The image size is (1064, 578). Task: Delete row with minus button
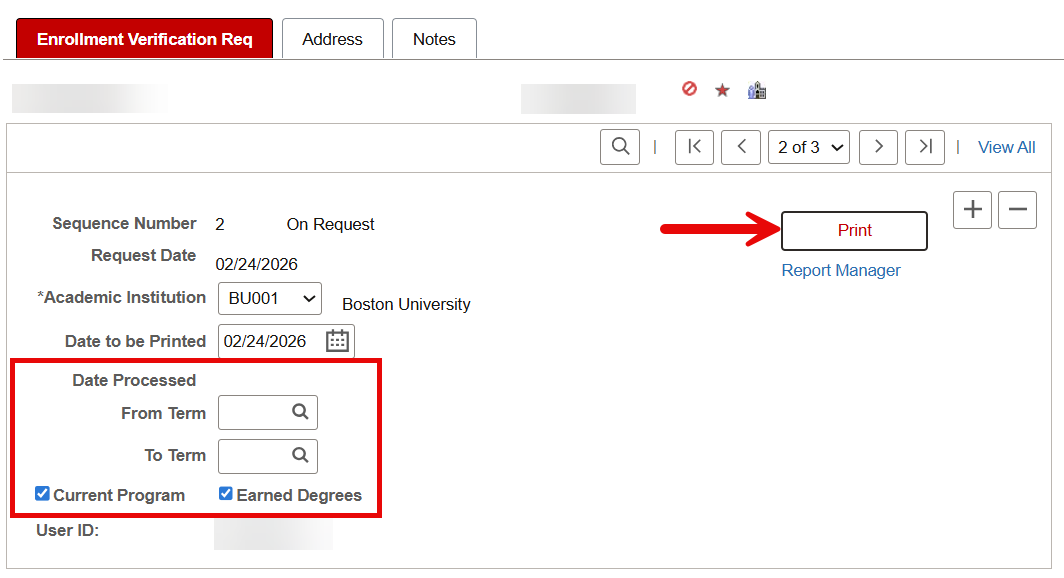(x=1017, y=210)
